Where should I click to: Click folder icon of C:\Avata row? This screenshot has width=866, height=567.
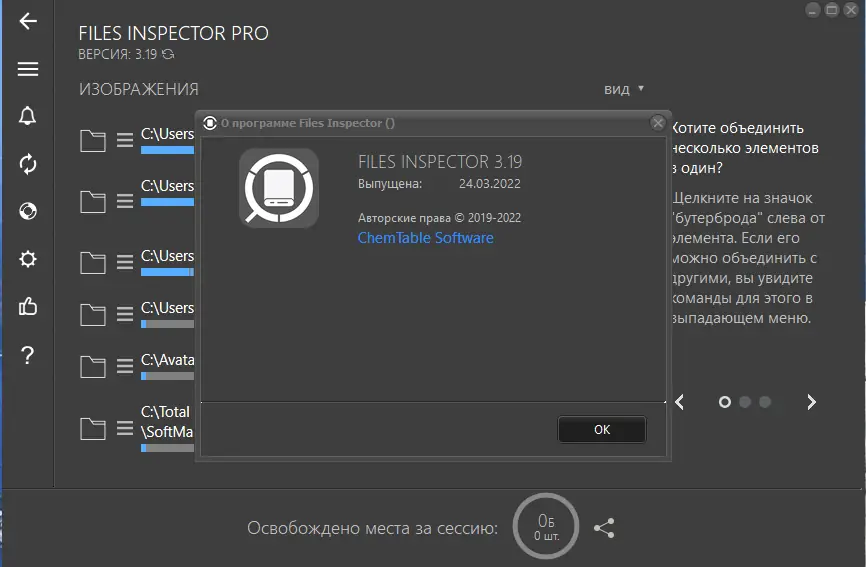point(93,367)
